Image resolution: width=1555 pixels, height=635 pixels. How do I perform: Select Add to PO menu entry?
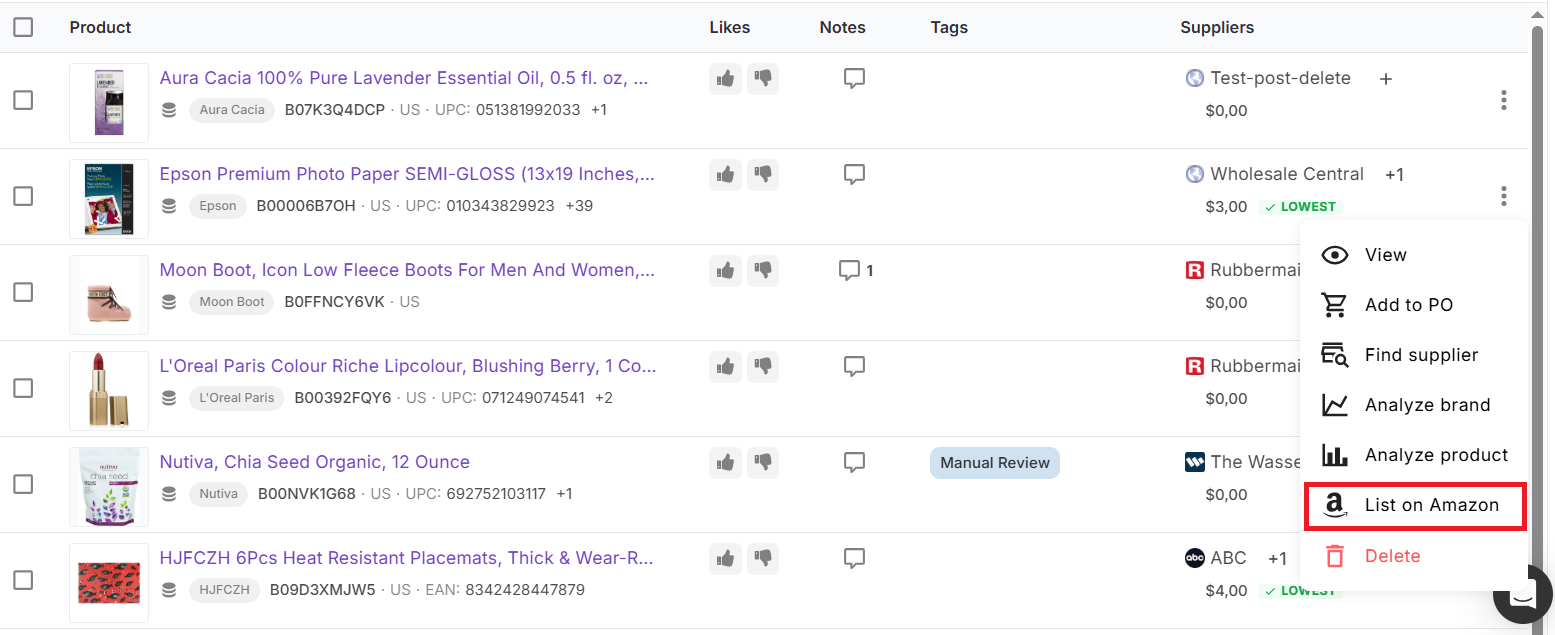point(1413,305)
